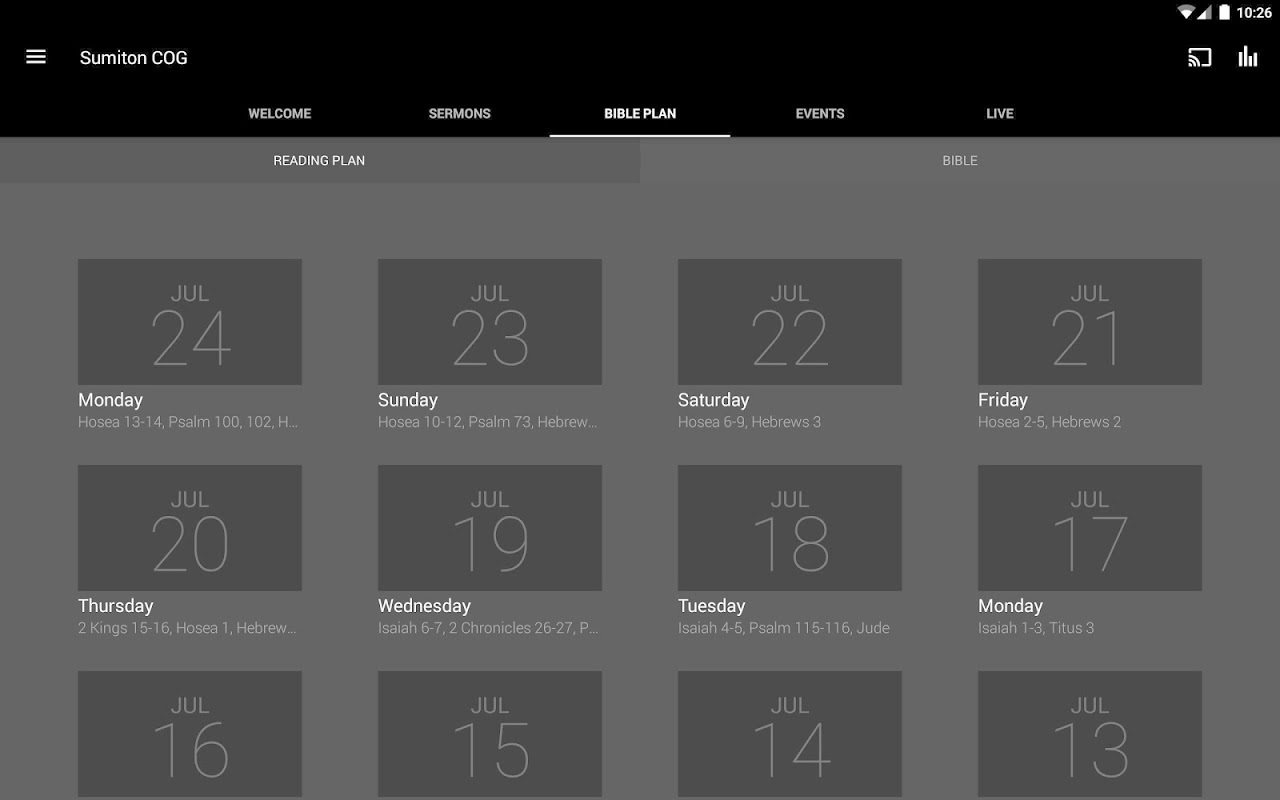The width and height of the screenshot is (1280, 800).
Task: Click the Wednesday day label
Action: point(424,606)
